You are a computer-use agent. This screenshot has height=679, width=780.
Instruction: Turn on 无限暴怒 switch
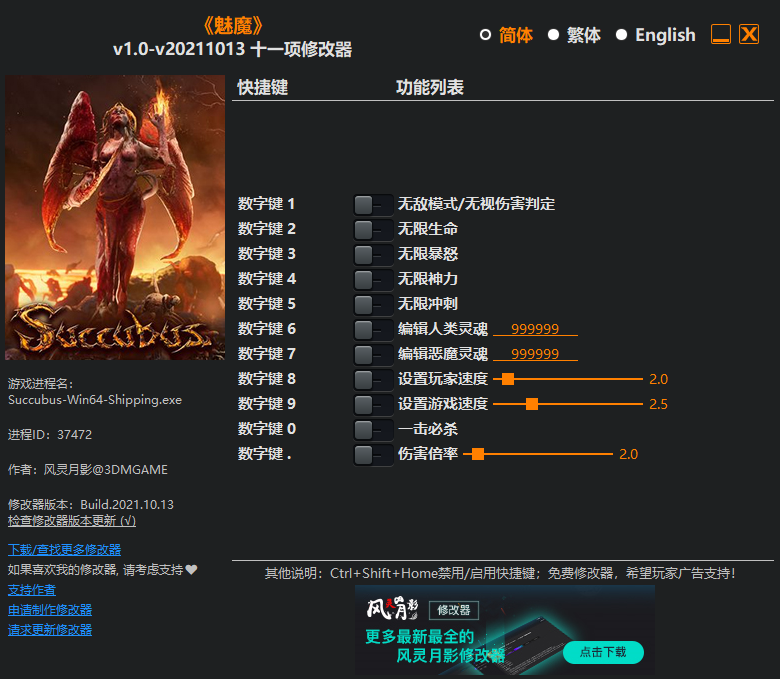click(373, 254)
